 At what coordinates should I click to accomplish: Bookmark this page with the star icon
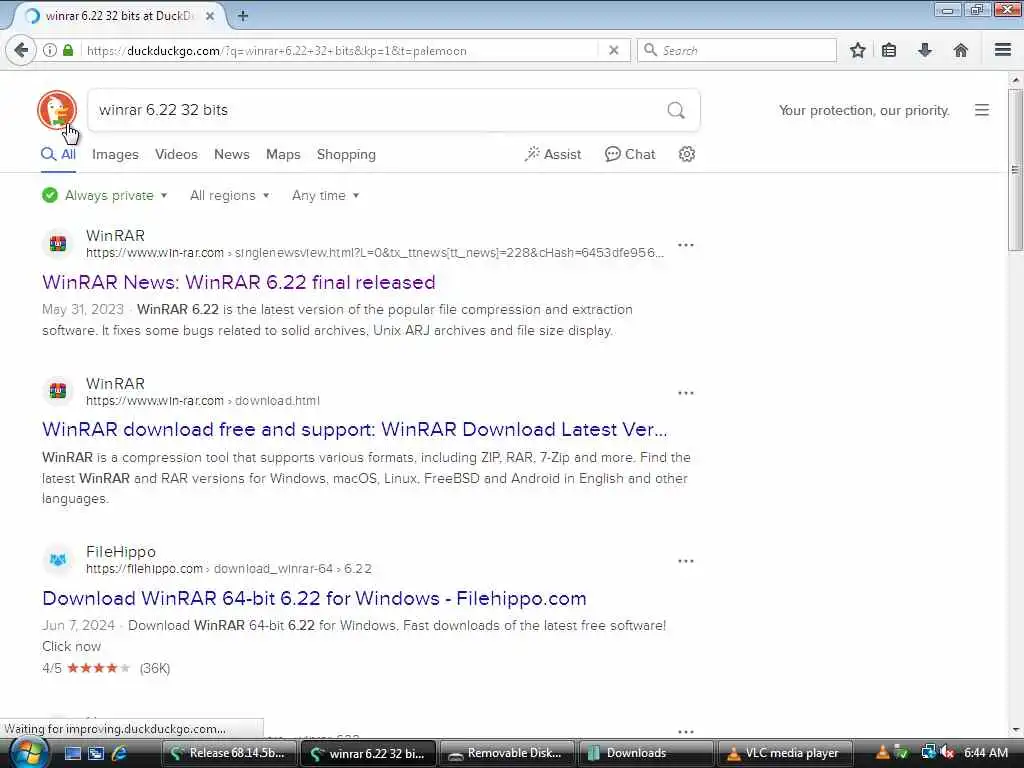point(857,50)
